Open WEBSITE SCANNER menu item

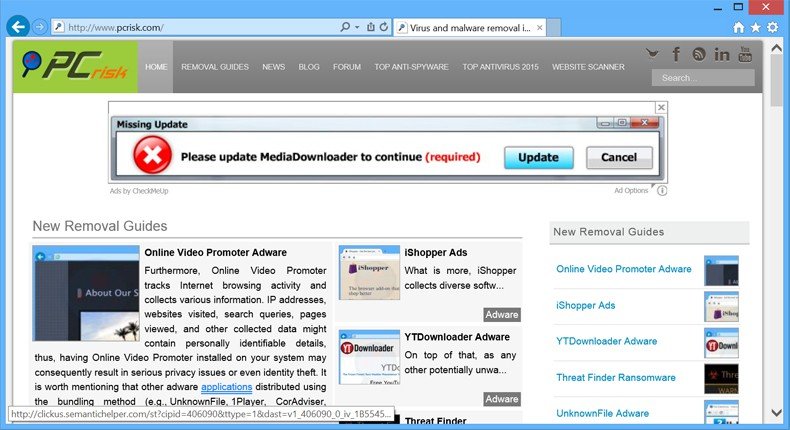[588, 67]
